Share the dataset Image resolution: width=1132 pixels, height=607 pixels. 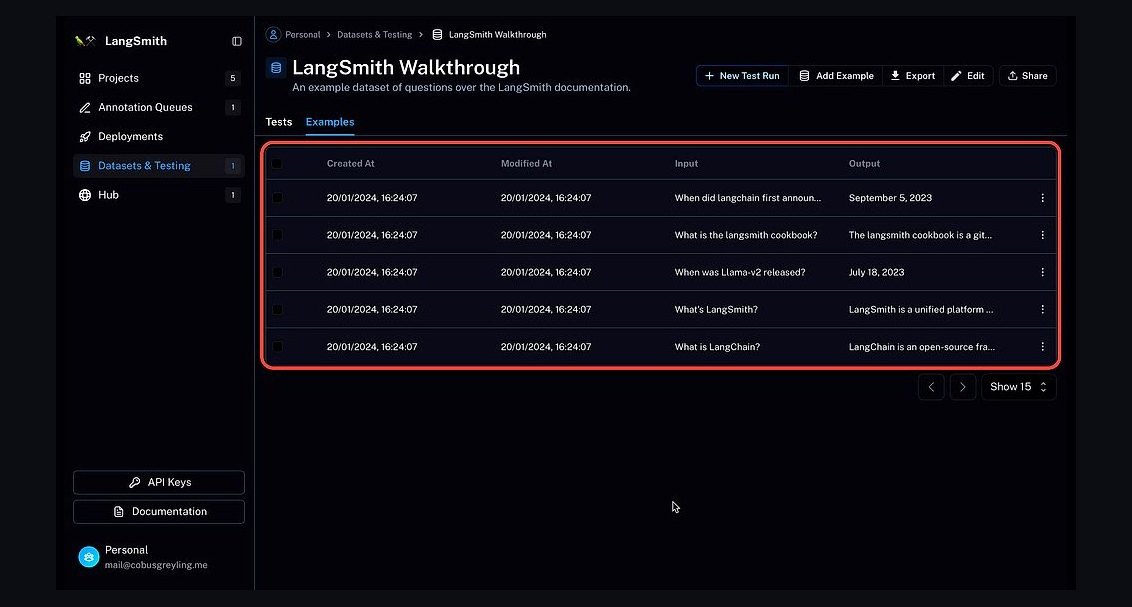[x=1027, y=76]
